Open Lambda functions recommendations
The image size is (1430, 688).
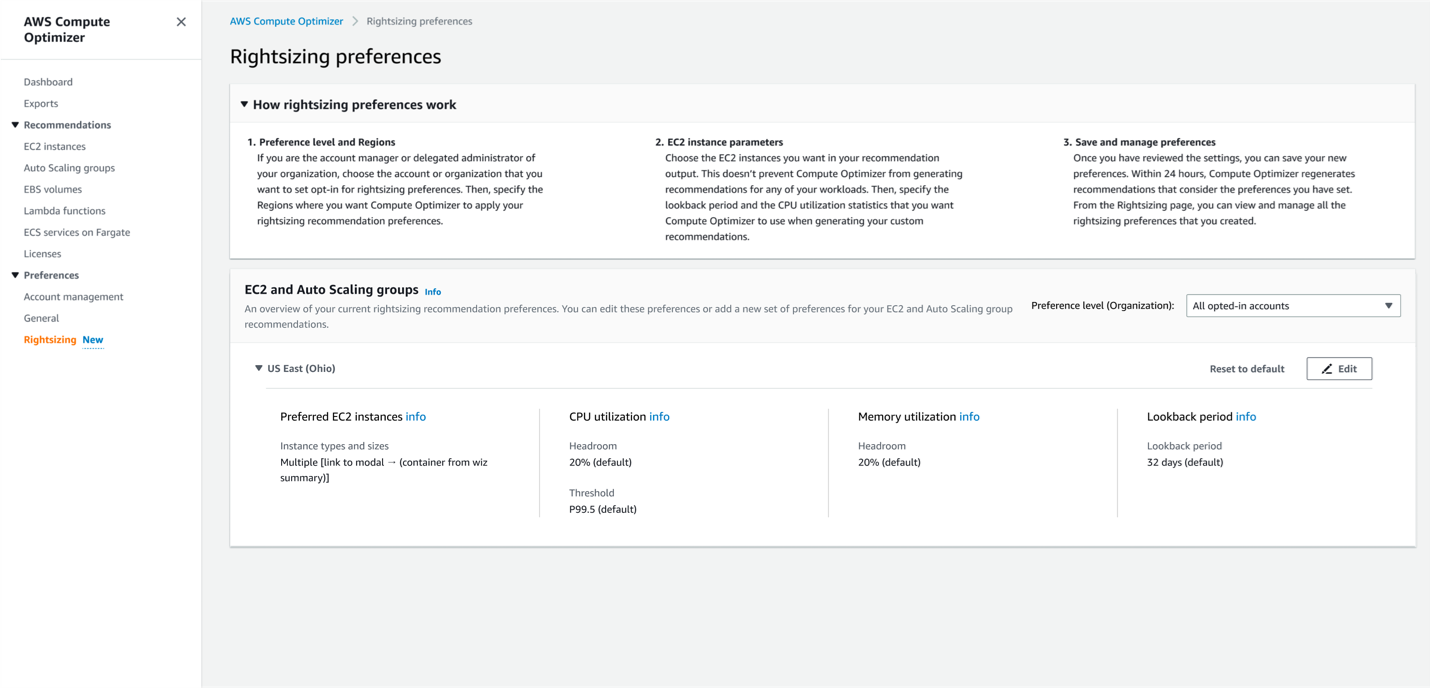[x=65, y=211]
